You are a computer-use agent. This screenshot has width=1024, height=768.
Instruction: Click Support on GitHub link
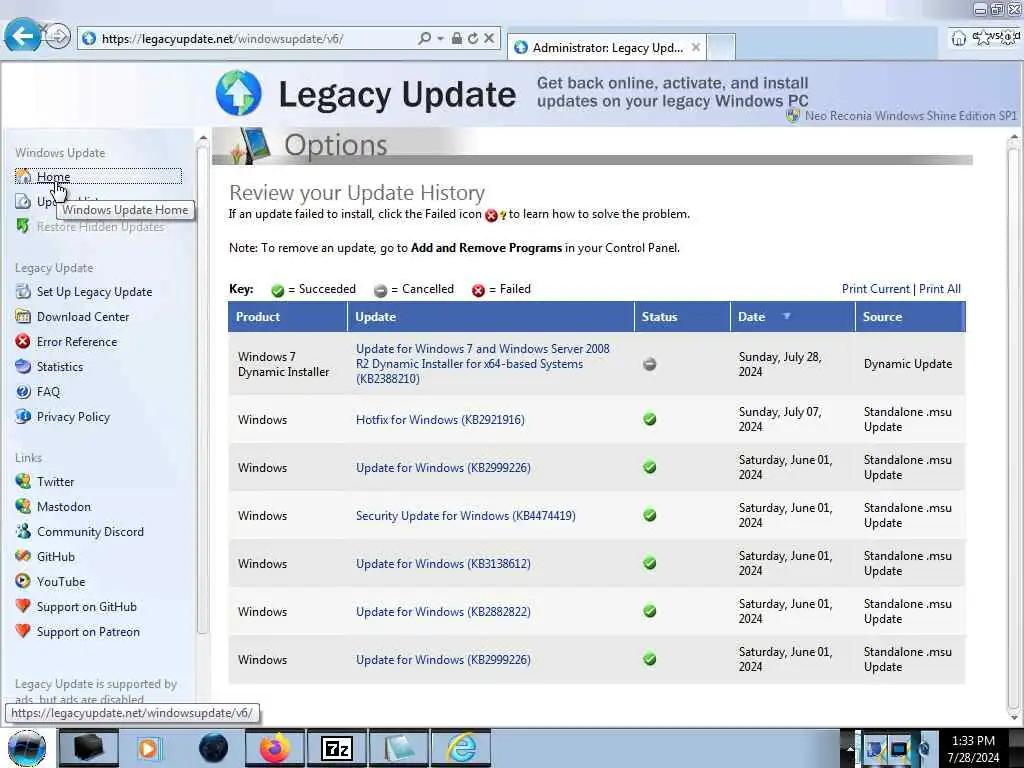click(x=87, y=607)
